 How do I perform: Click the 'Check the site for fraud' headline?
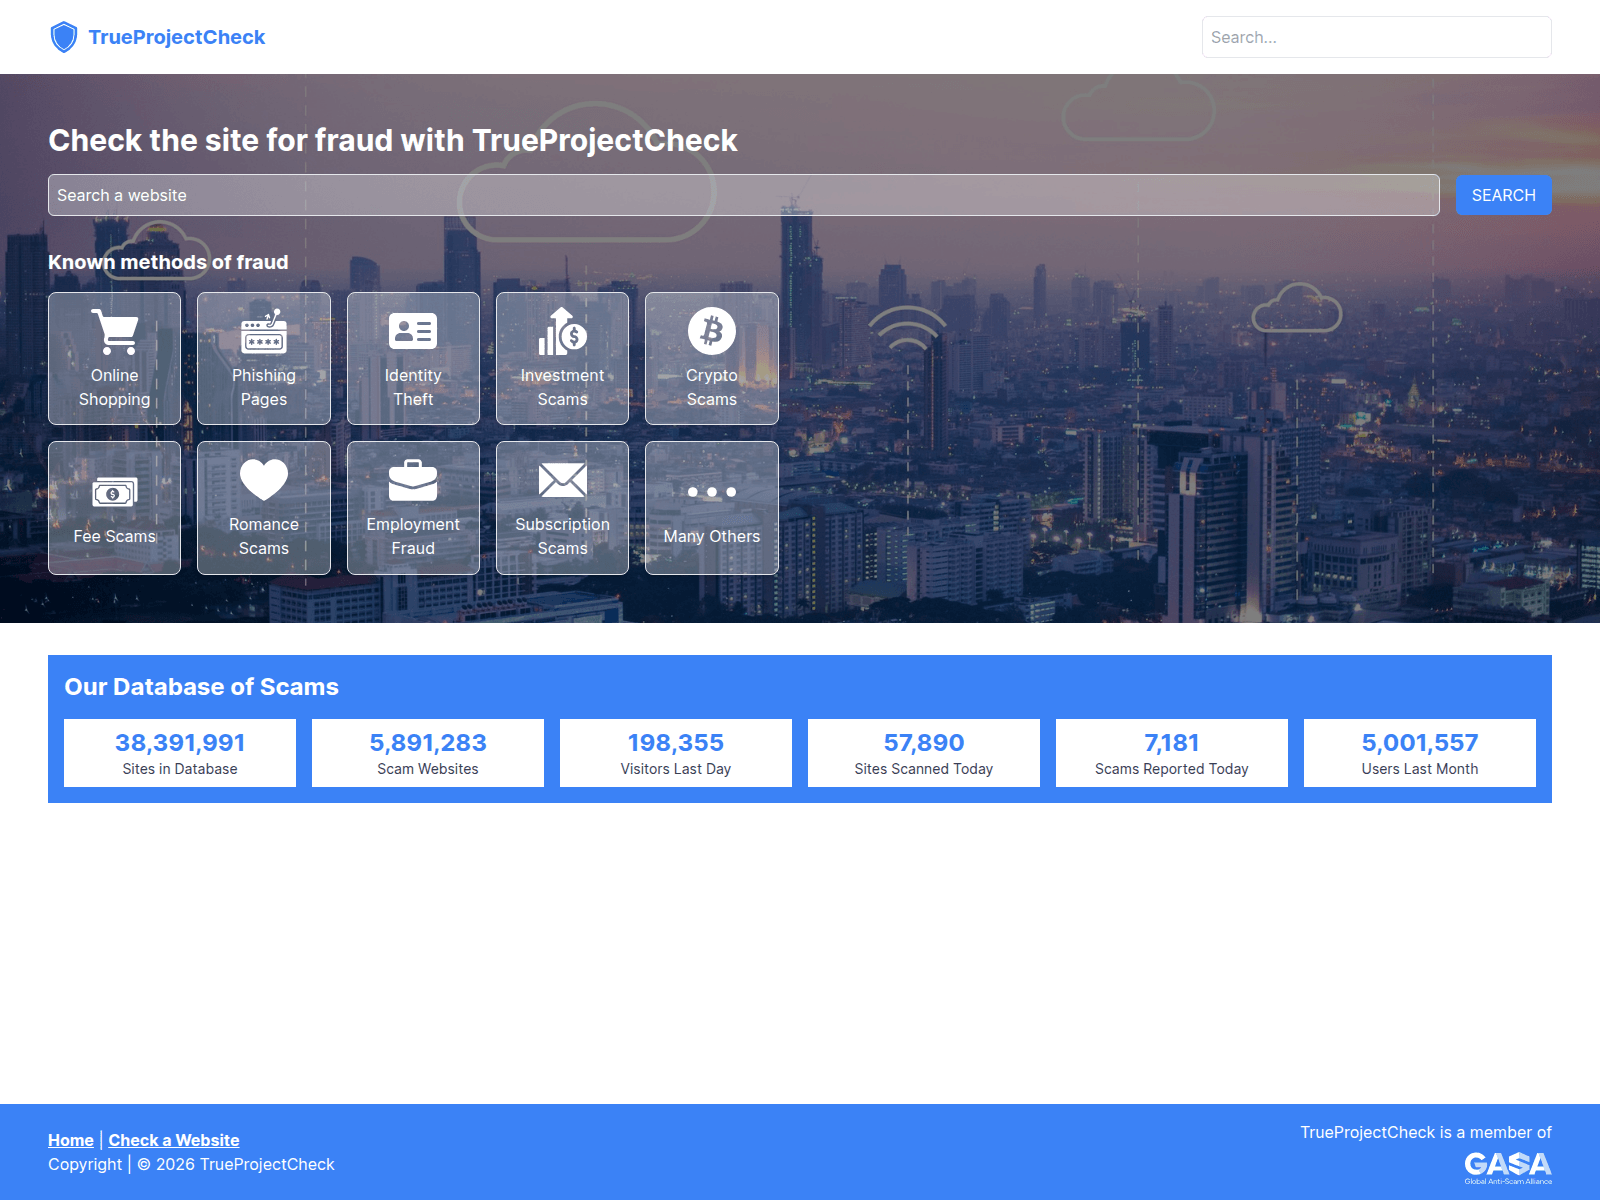click(393, 140)
